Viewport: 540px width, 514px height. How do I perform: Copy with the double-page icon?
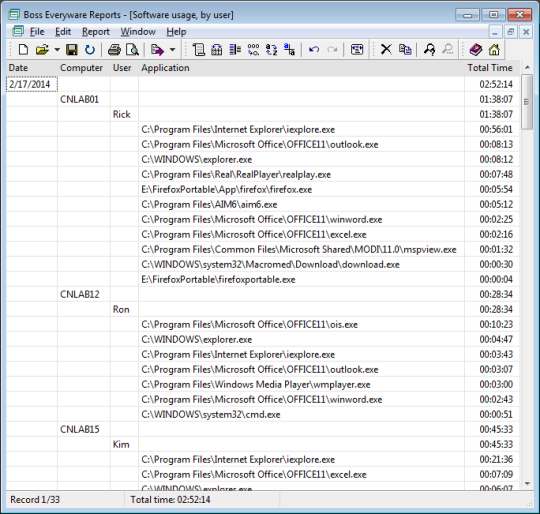coord(405,50)
